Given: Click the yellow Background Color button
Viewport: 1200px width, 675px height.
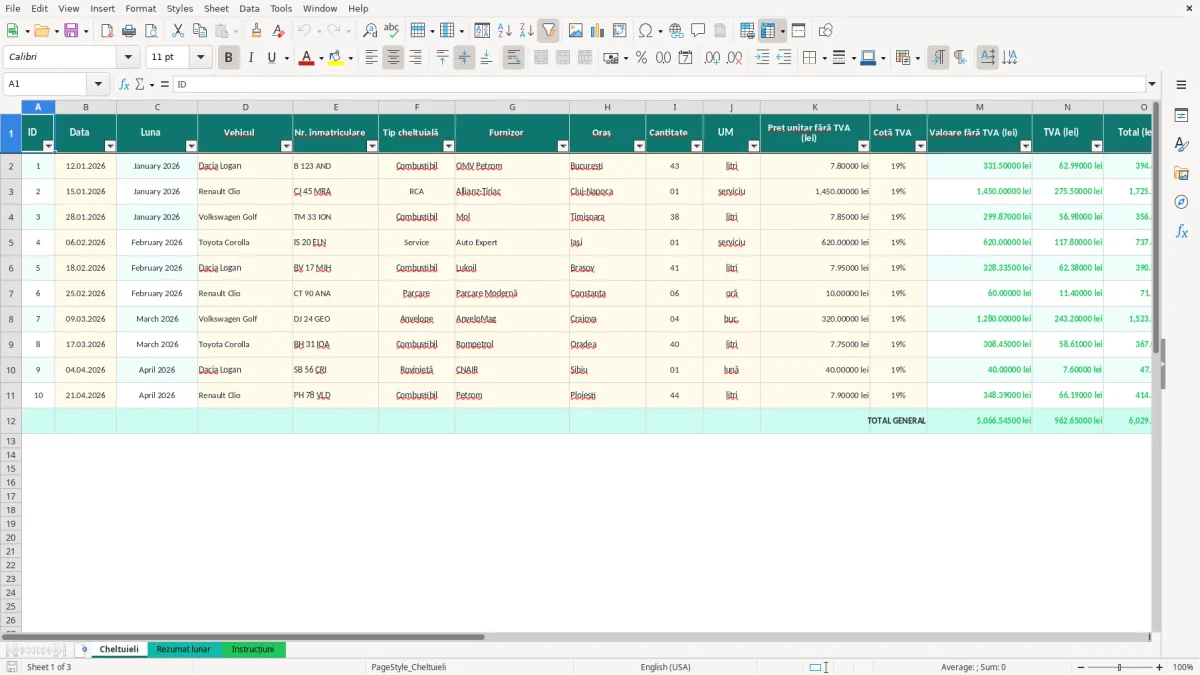Looking at the screenshot, I should click(336, 58).
